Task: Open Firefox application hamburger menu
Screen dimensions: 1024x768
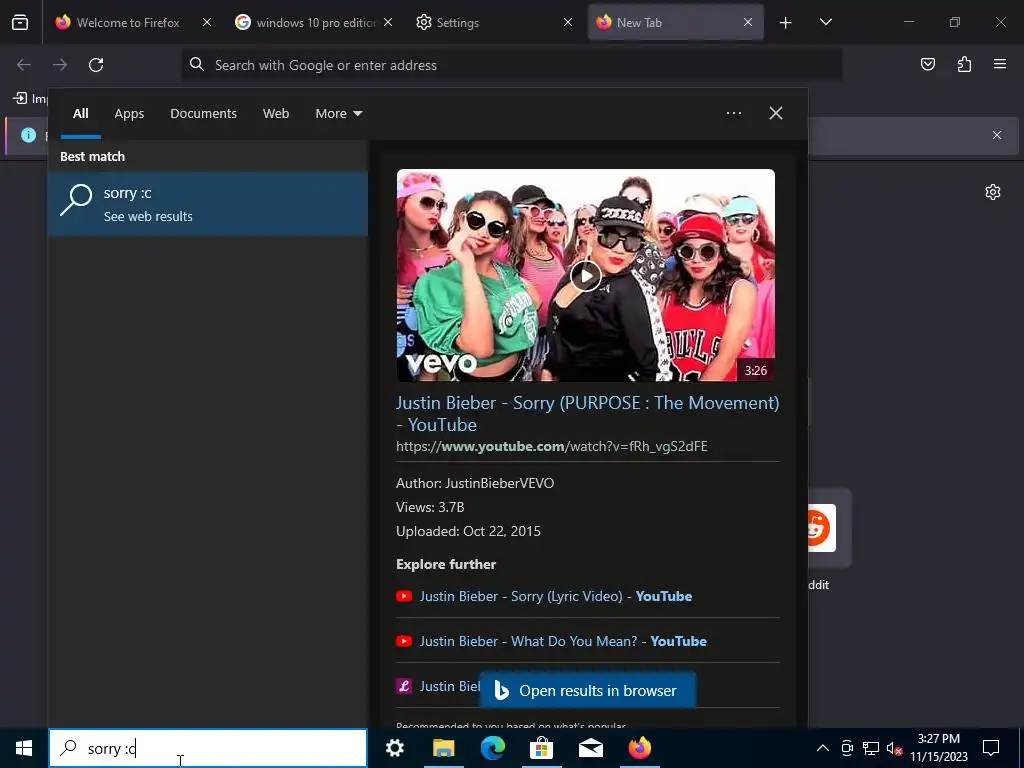Action: 1000,64
